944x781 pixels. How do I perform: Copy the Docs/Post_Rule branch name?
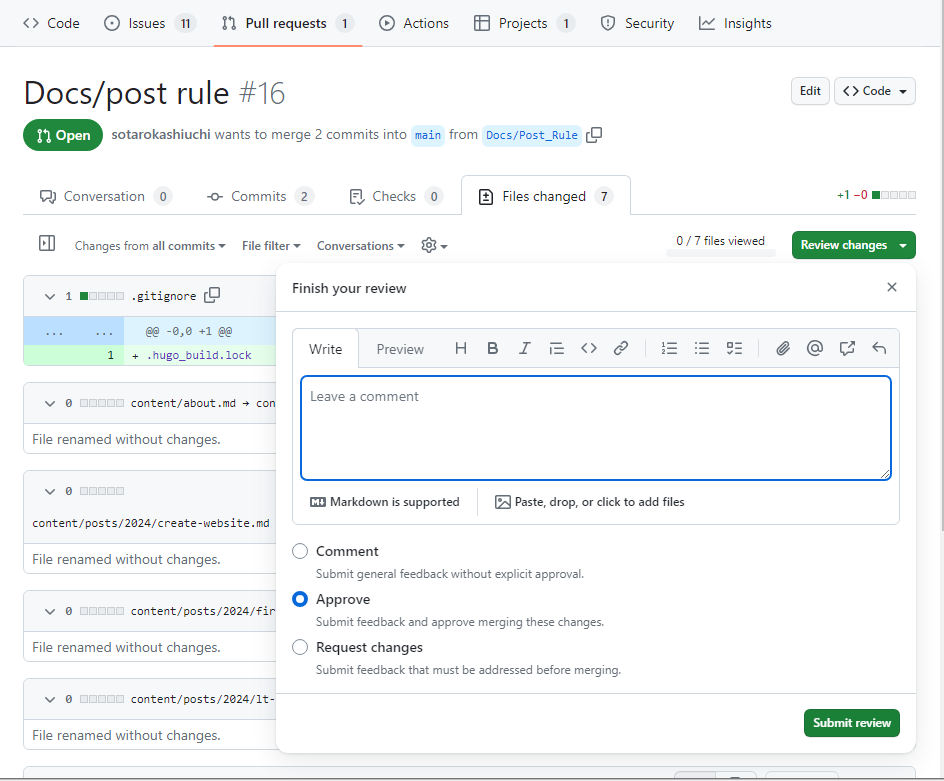coord(594,135)
